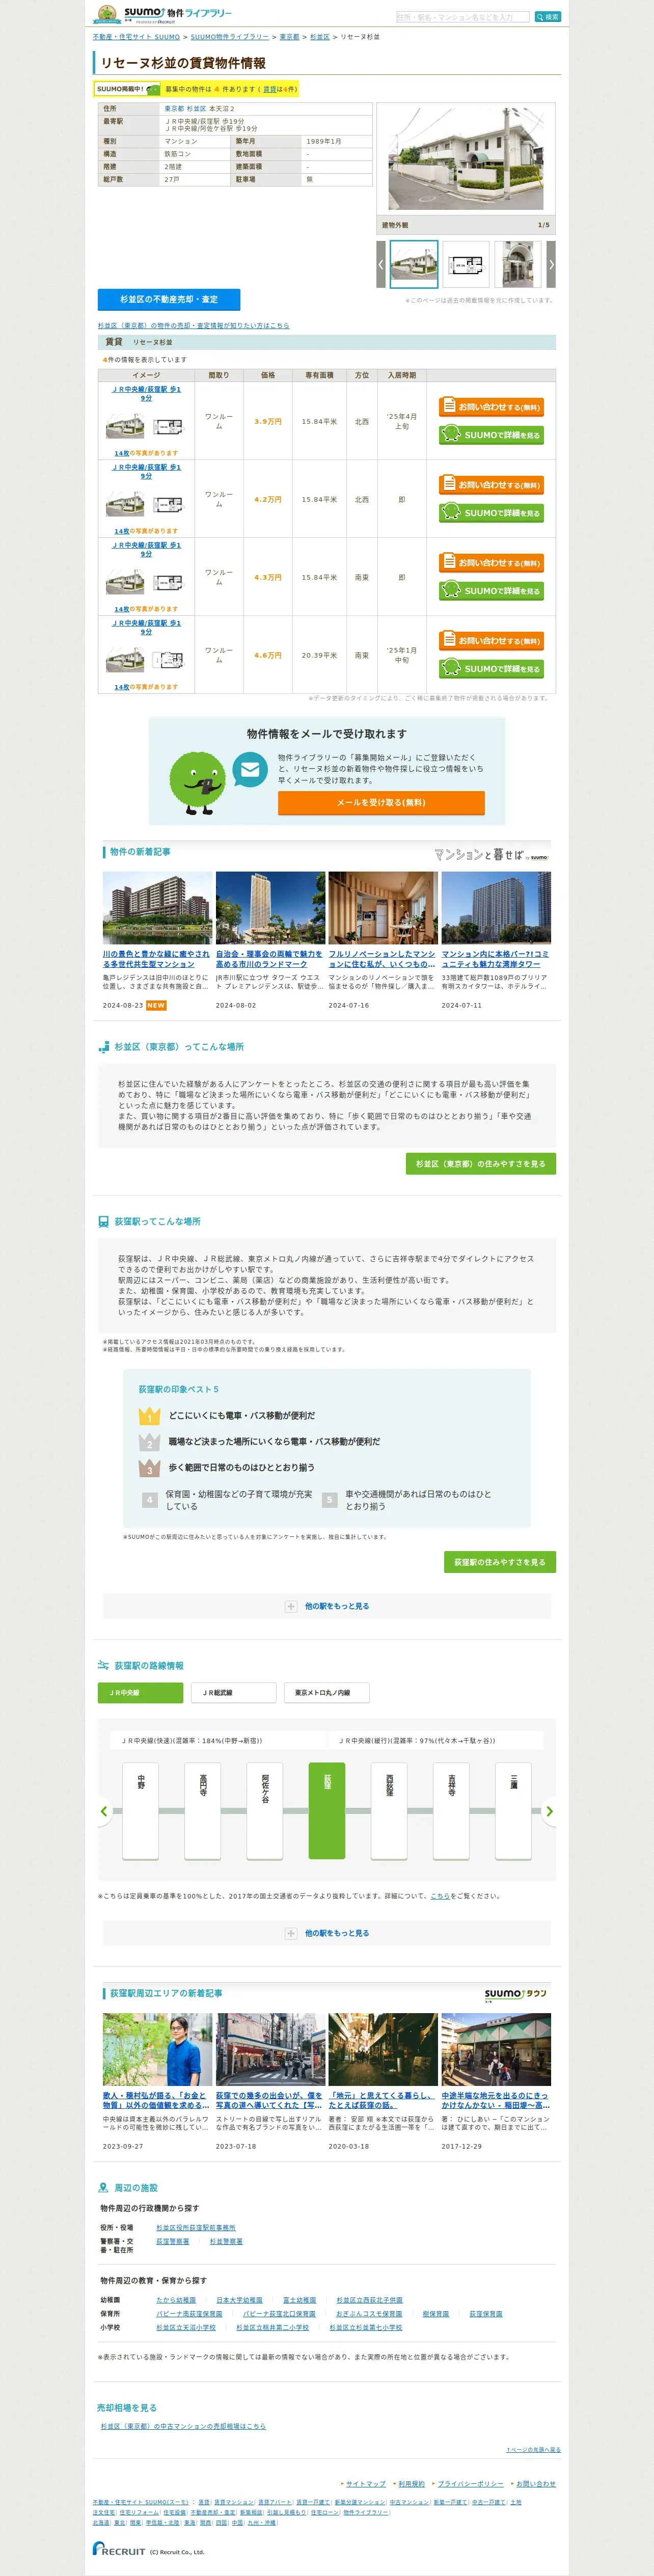Screen dimensions: 654x2576
Task: Click the SUUMO物件ライブラリー logo
Action: coord(163,14)
